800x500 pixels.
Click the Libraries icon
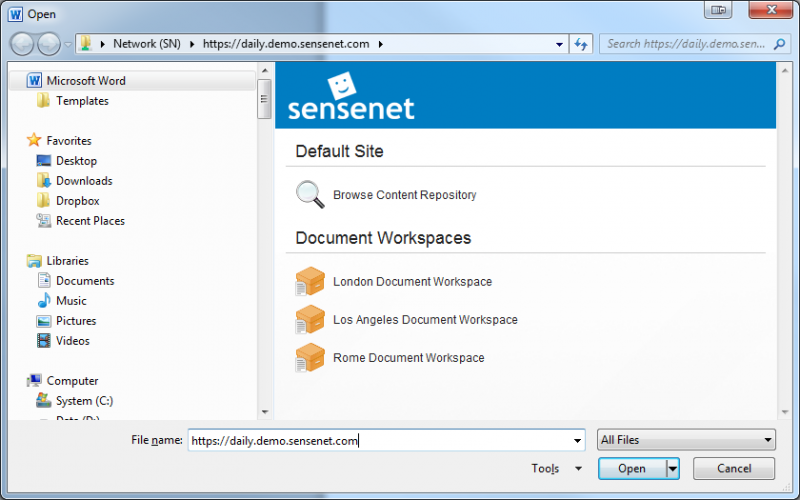coord(34,261)
